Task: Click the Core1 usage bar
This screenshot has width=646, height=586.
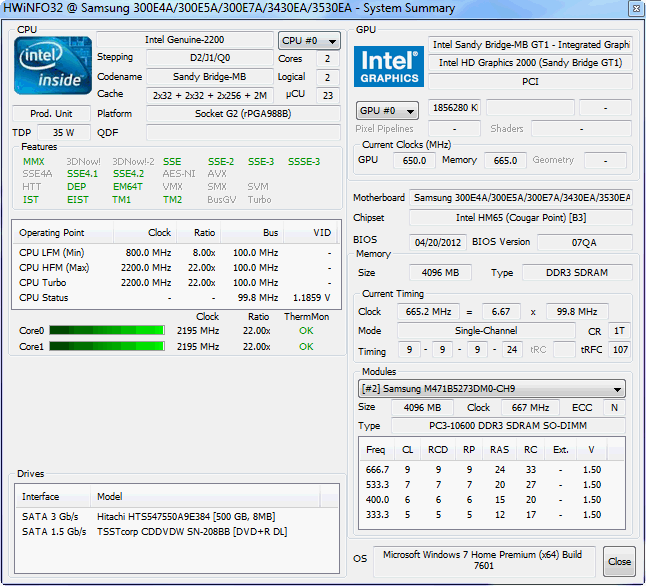Action: 107,346
